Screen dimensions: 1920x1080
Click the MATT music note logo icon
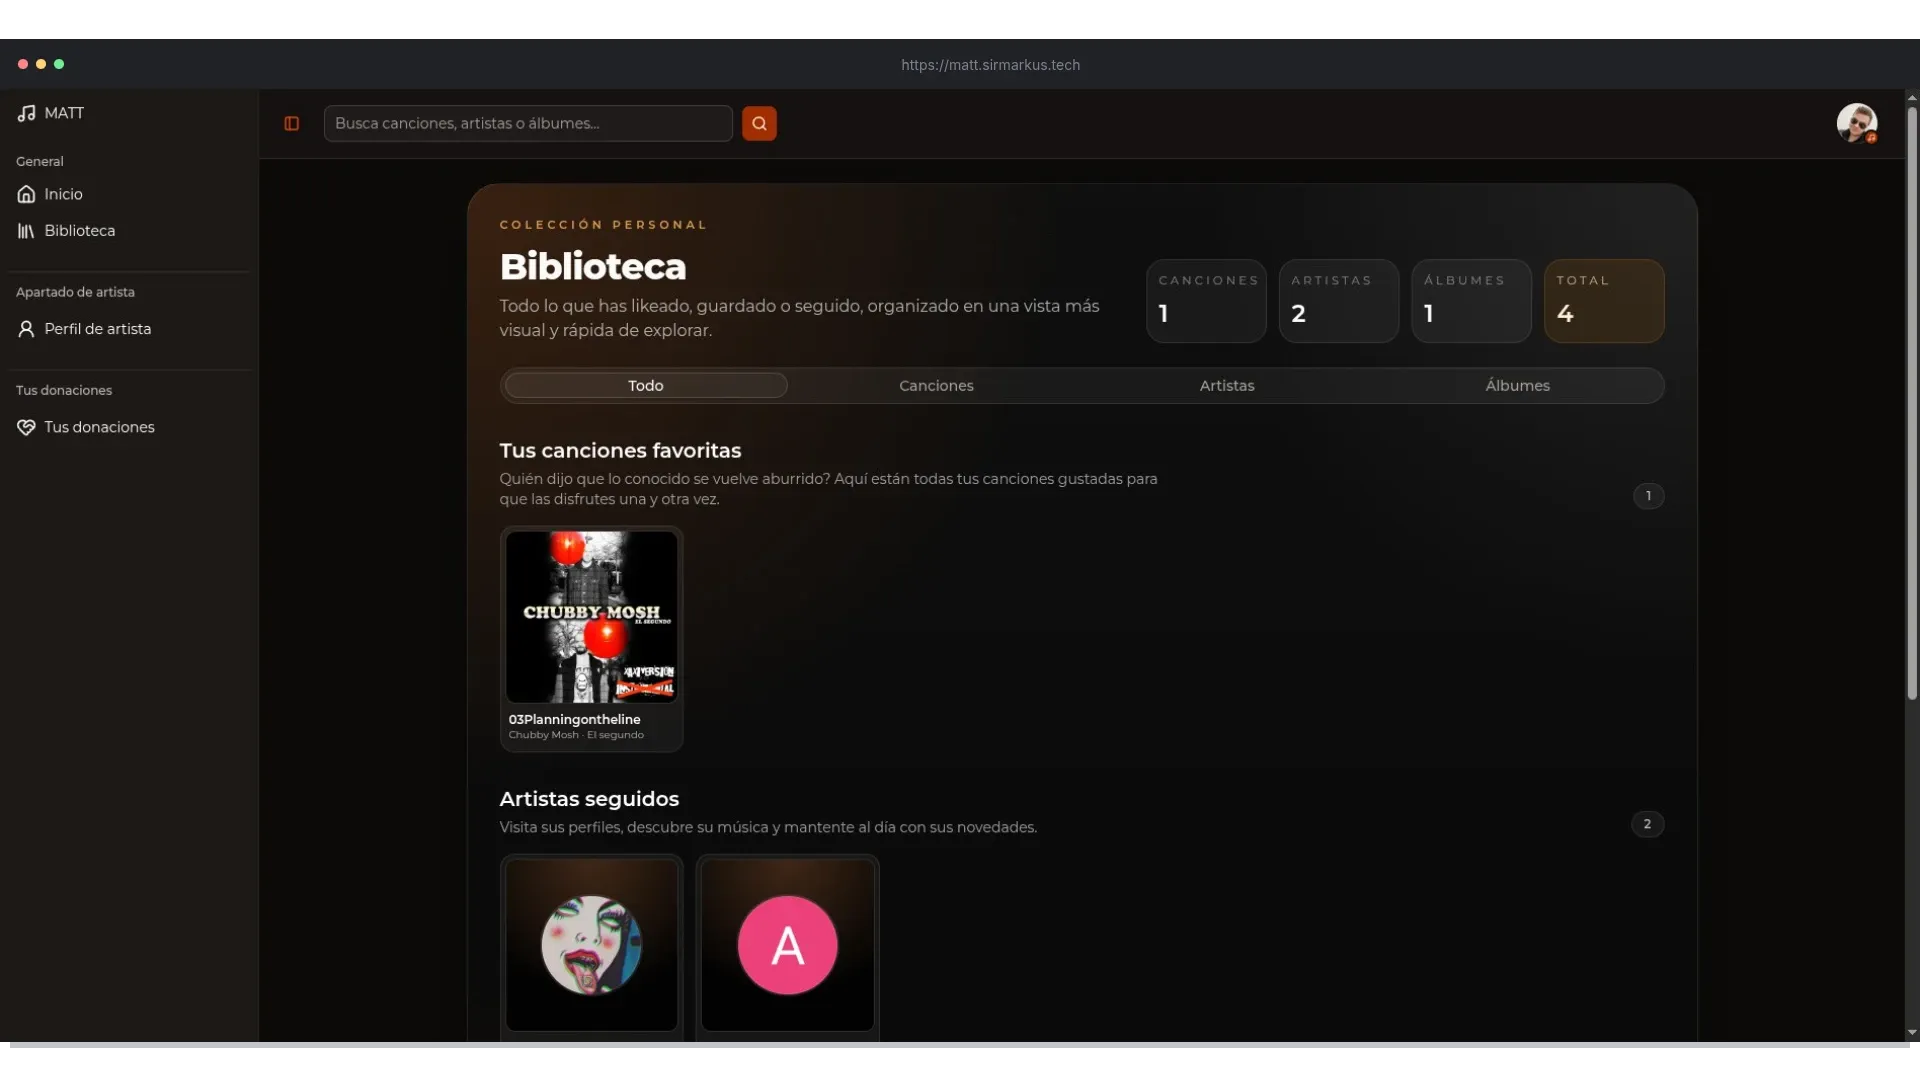(x=26, y=113)
